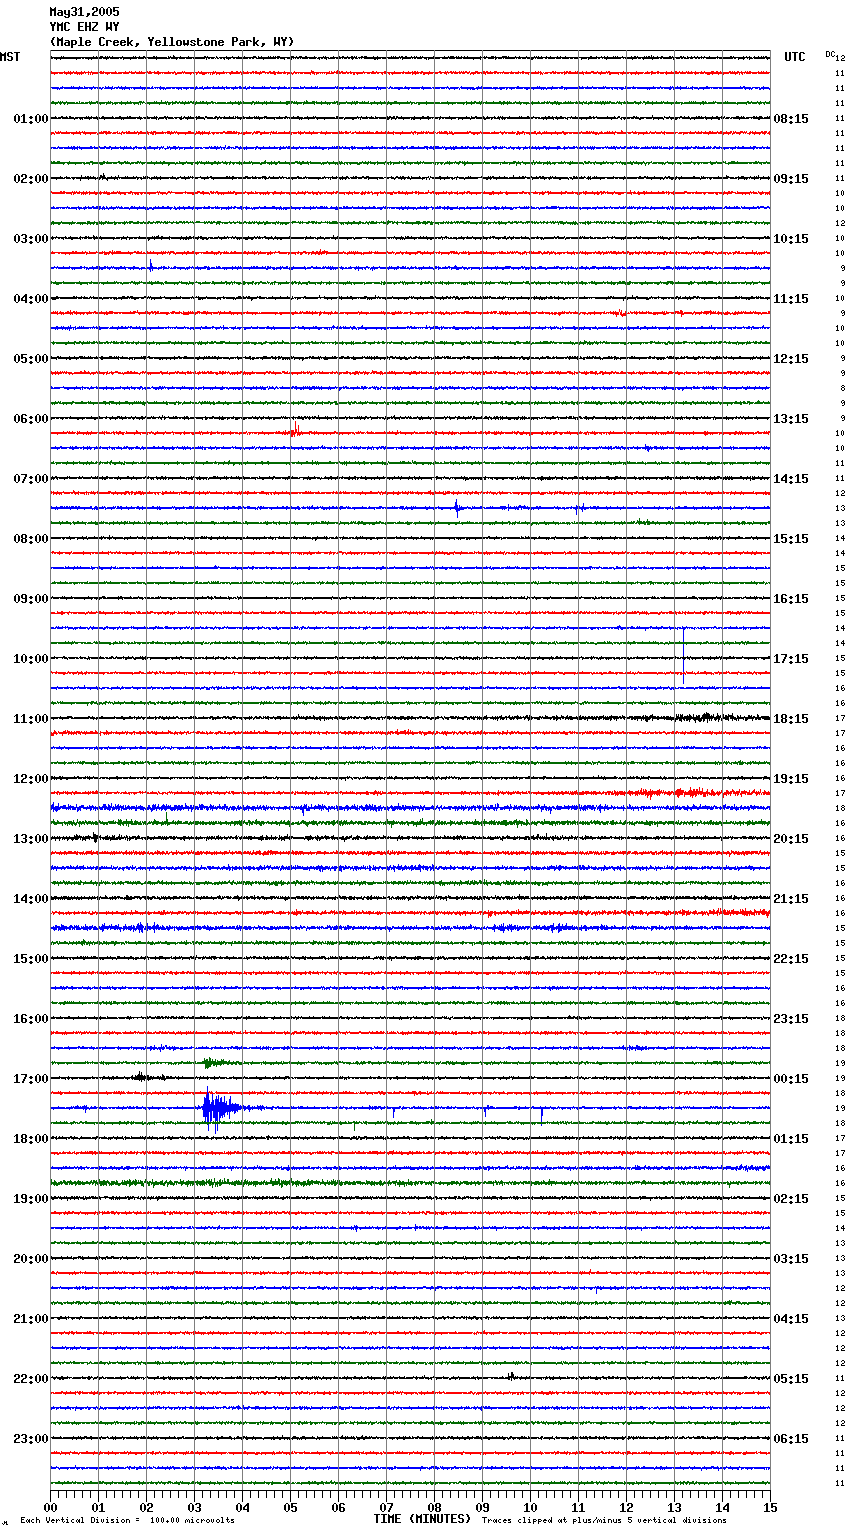Viewport: 850px width, 1534px height.
Task: Select the 09:00 MST time label
Action: click(31, 599)
